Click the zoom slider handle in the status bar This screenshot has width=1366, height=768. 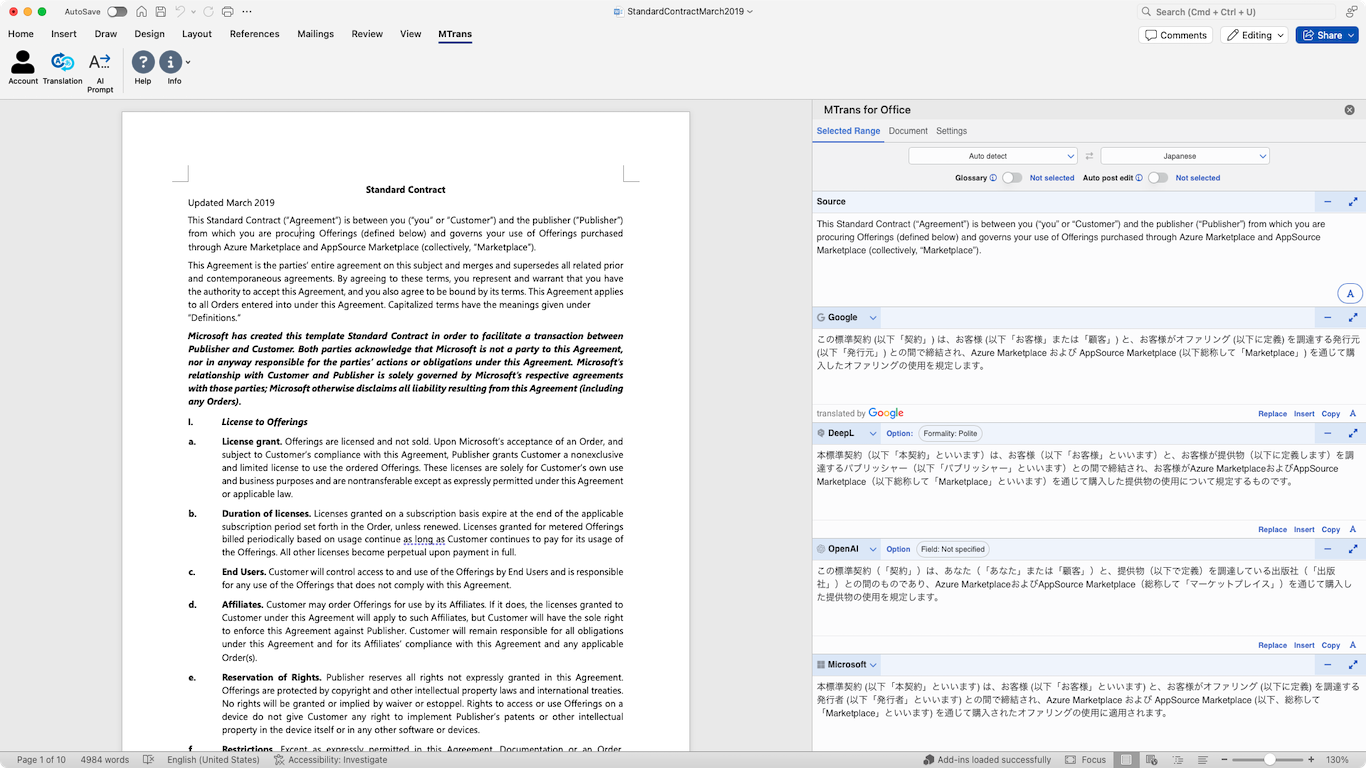point(1269,760)
